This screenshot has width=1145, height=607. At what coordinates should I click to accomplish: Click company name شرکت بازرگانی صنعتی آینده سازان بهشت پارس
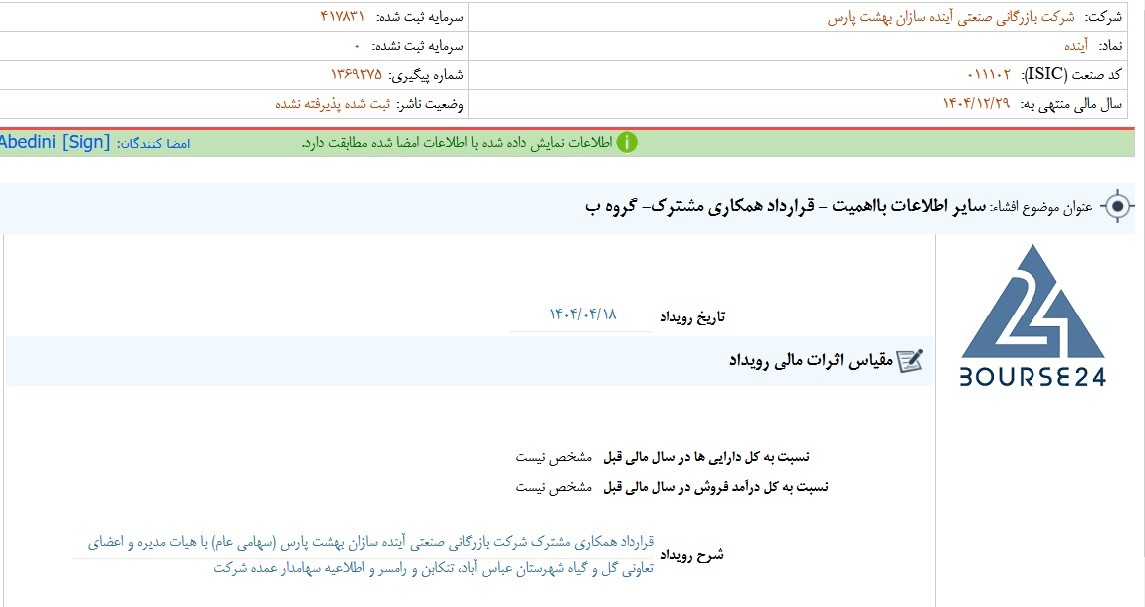pyautogui.click(x=951, y=17)
